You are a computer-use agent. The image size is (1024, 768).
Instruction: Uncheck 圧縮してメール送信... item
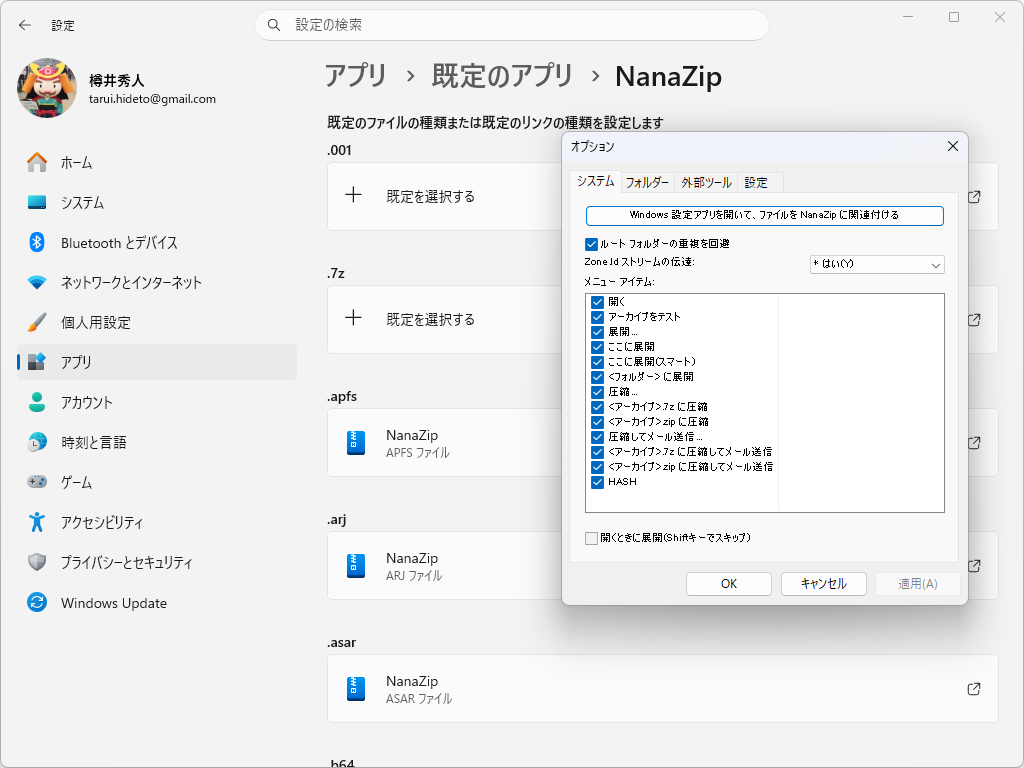pos(597,437)
